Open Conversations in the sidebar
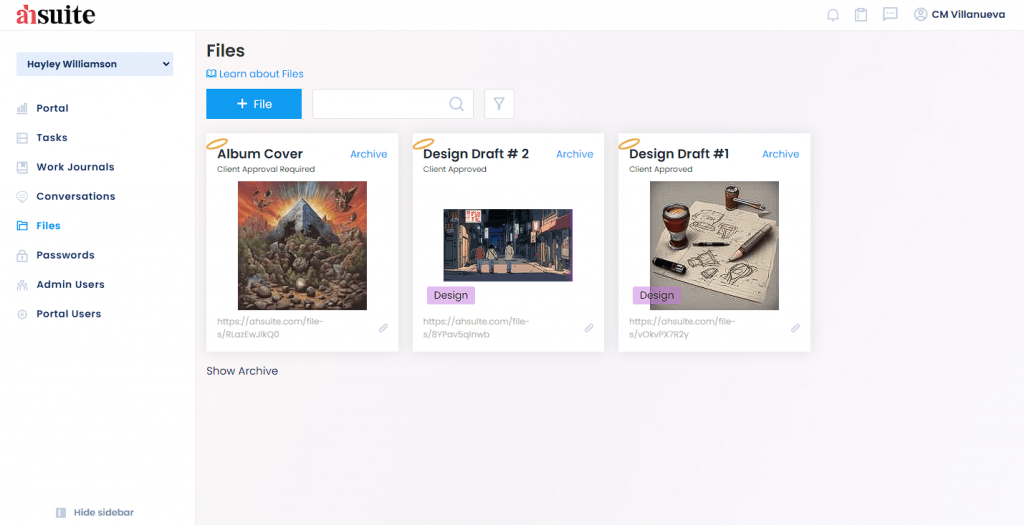 (75, 197)
